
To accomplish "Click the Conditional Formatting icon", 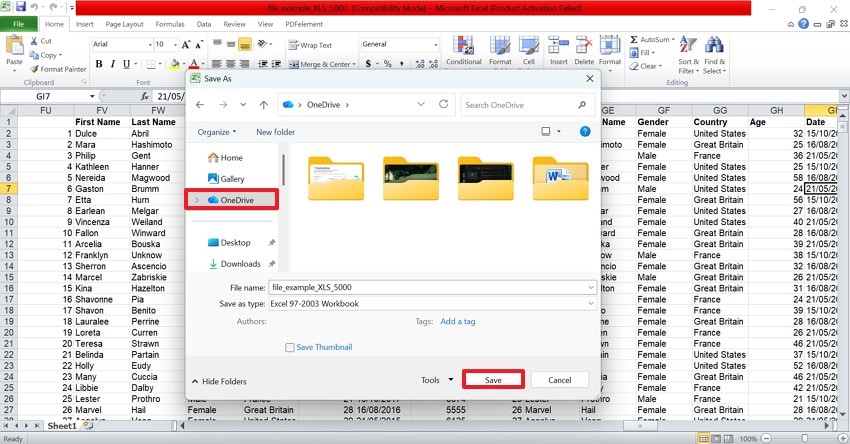I will (463, 46).
